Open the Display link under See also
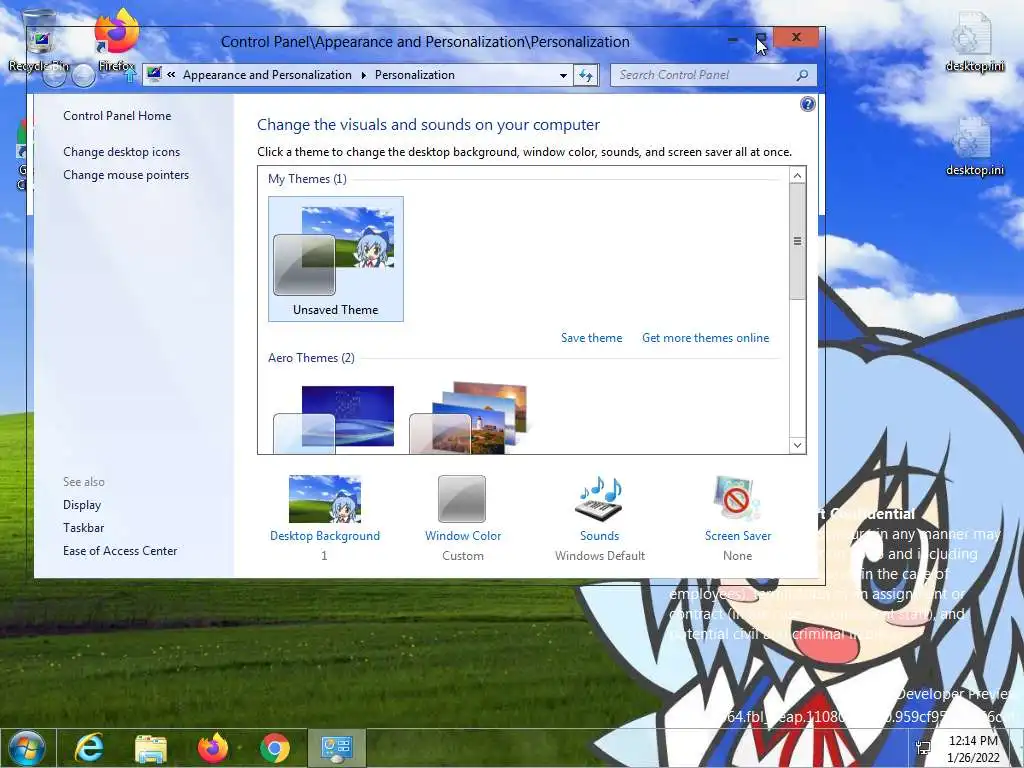Image resolution: width=1024 pixels, height=768 pixels. pyautogui.click(x=82, y=505)
